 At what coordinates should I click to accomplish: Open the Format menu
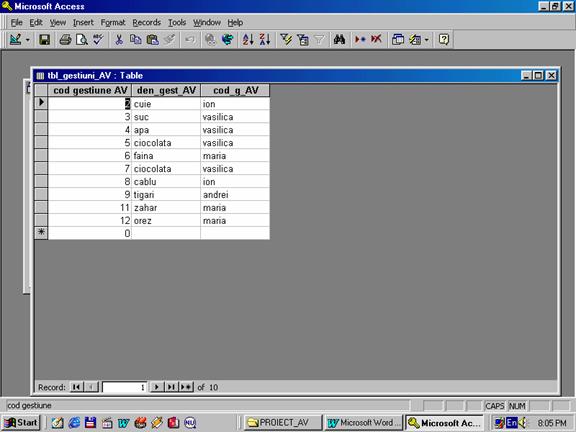113,23
